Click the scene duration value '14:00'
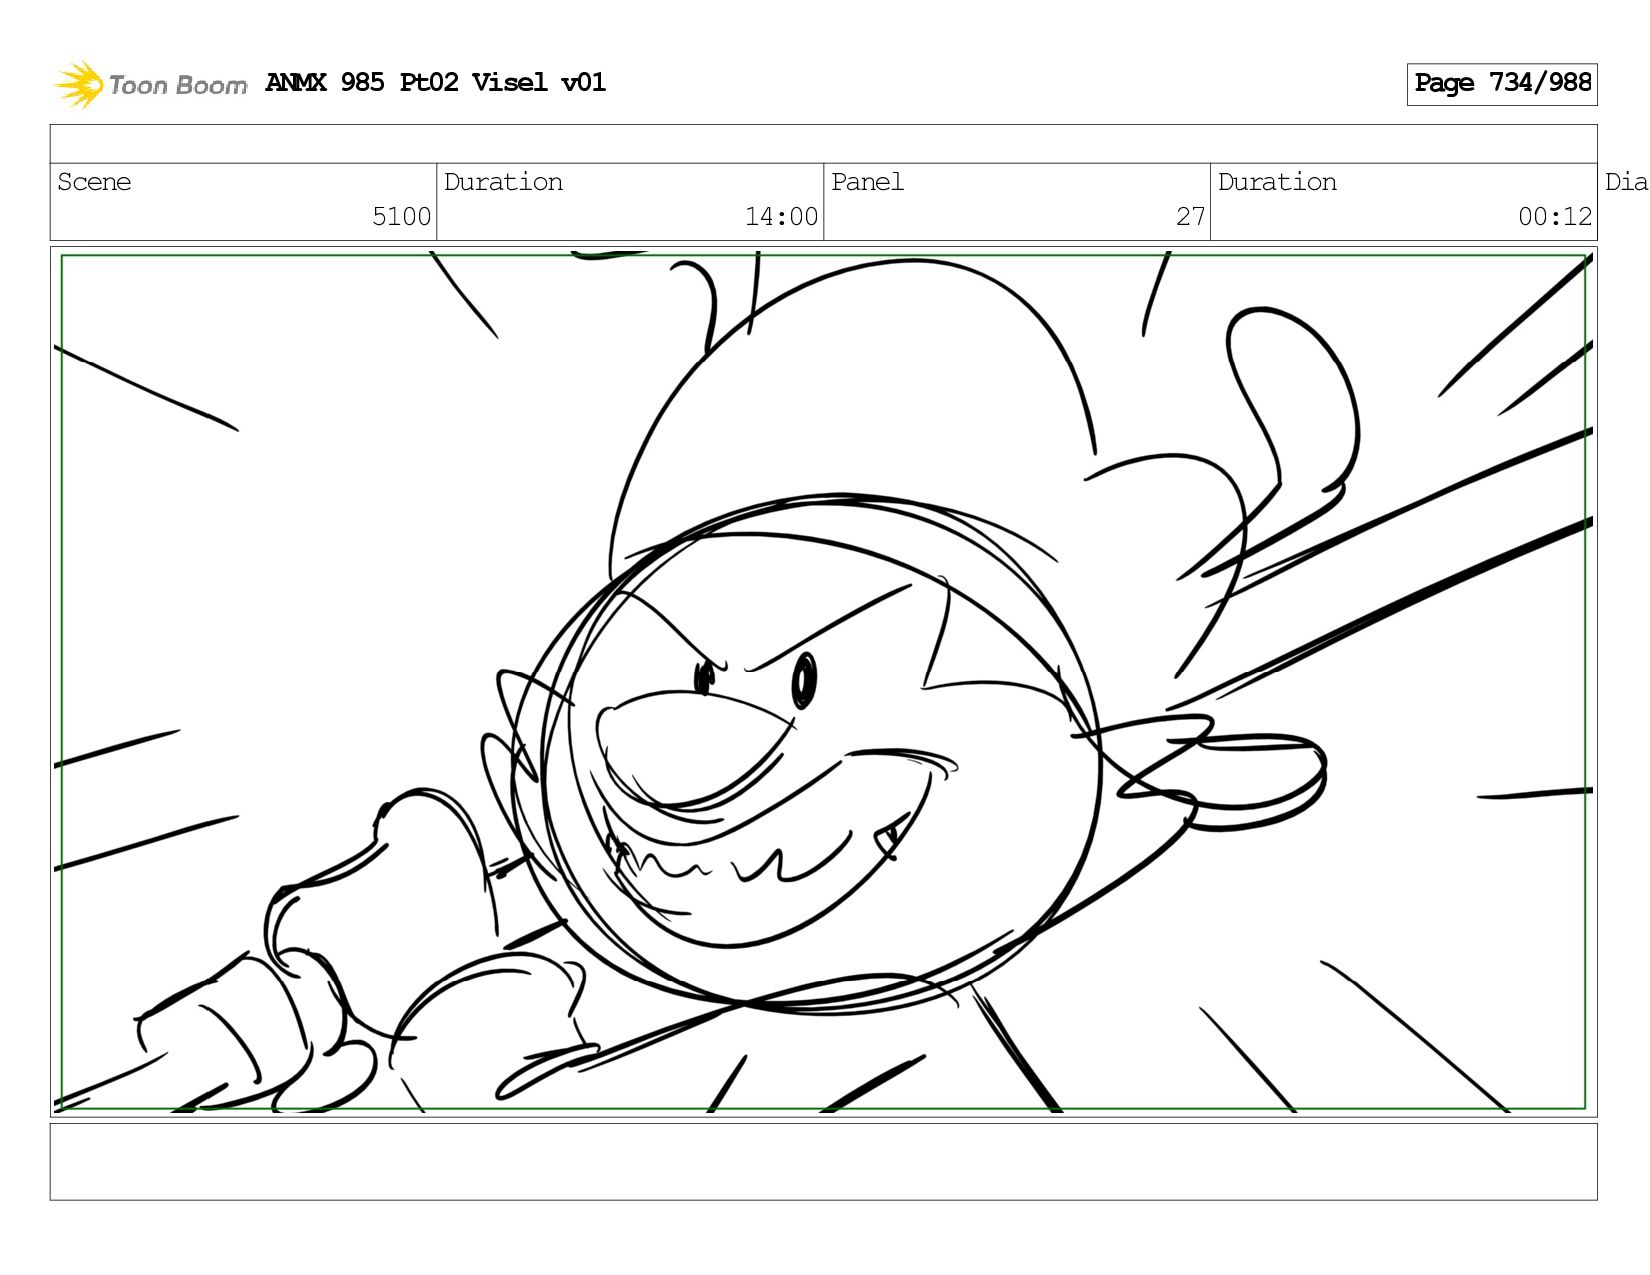The height and width of the screenshot is (1275, 1650). click(781, 217)
